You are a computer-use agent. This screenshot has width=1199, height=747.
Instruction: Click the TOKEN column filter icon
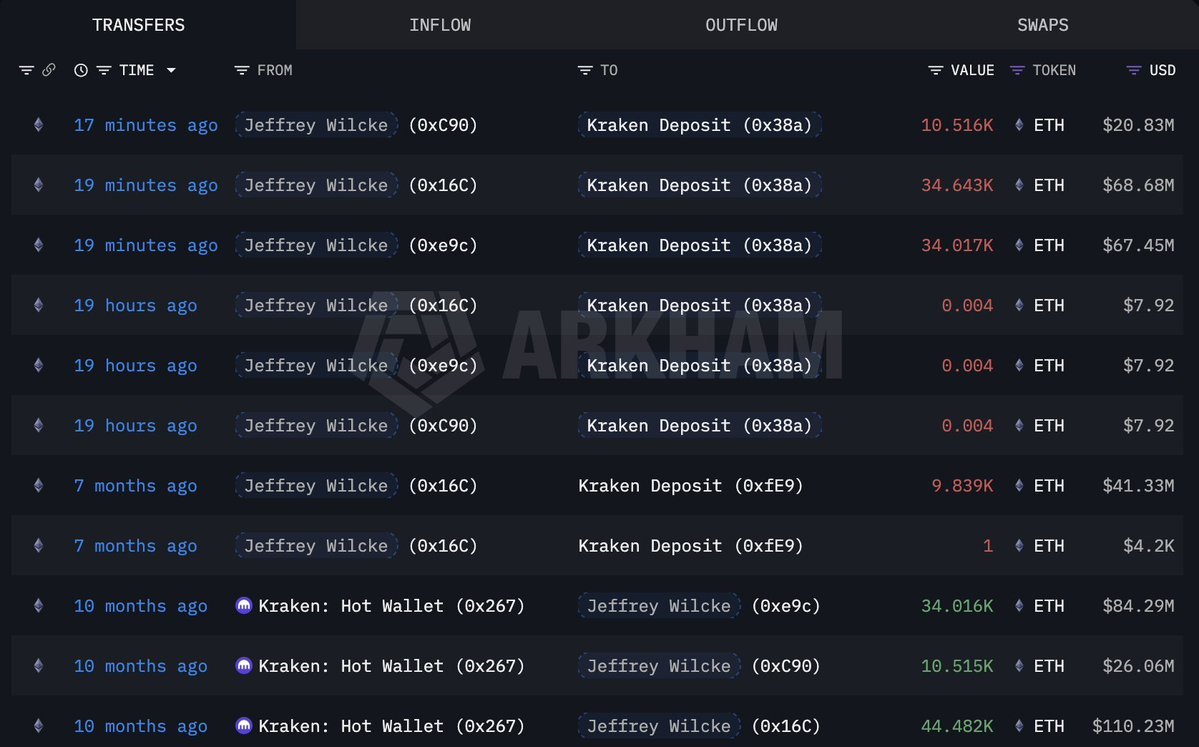point(1017,70)
